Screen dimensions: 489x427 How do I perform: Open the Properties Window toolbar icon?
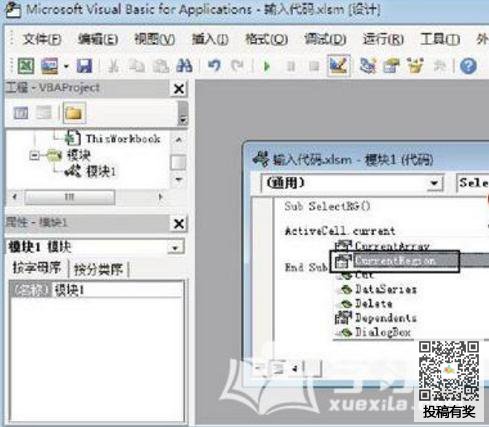(x=392, y=66)
